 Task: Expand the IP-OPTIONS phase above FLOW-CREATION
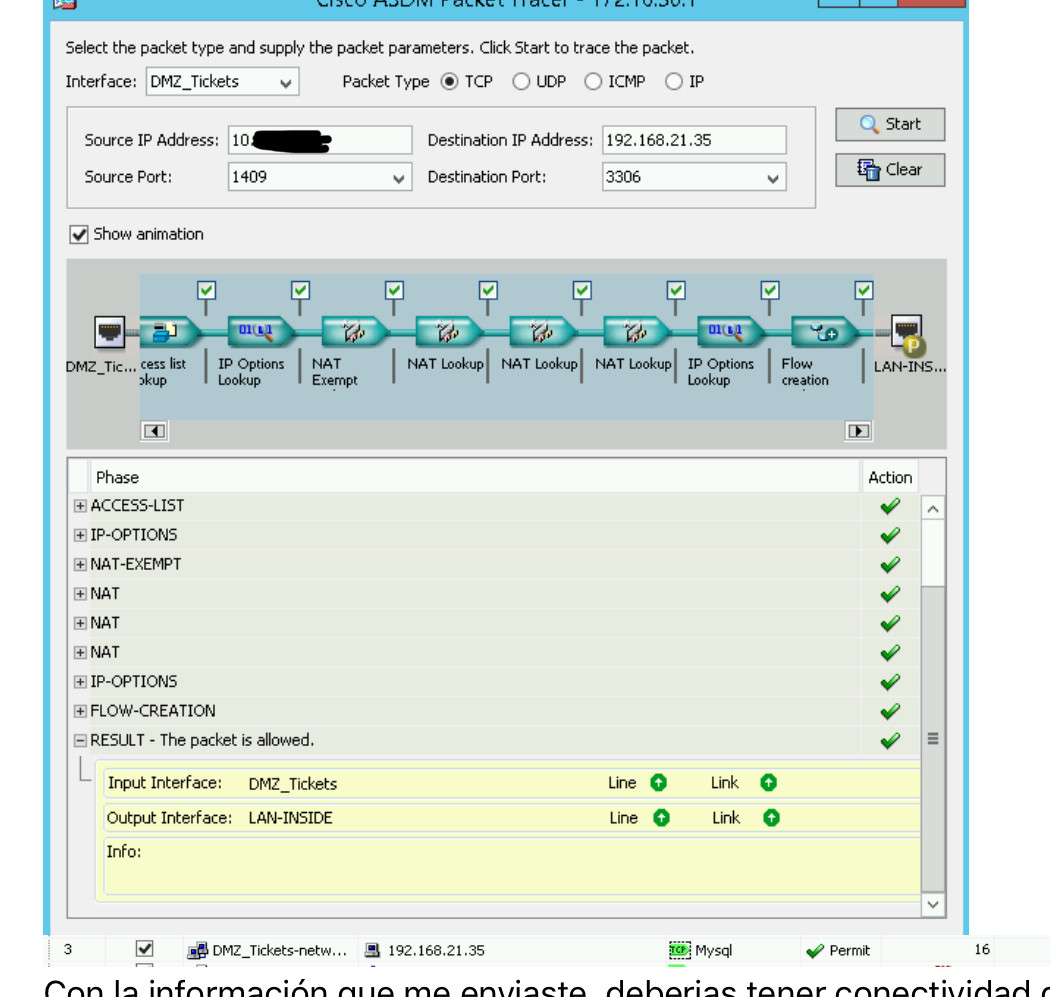click(x=80, y=682)
